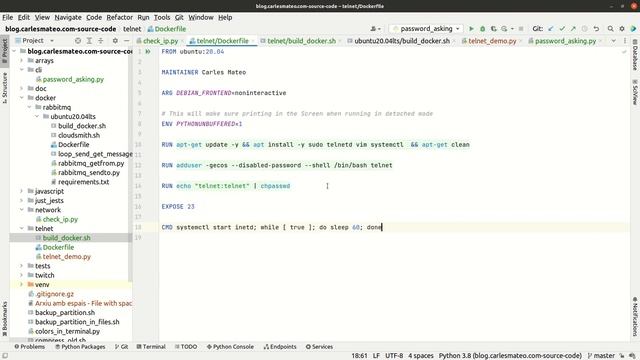640x360 pixels.
Task: Click the Profile run icon
Action: point(504,29)
